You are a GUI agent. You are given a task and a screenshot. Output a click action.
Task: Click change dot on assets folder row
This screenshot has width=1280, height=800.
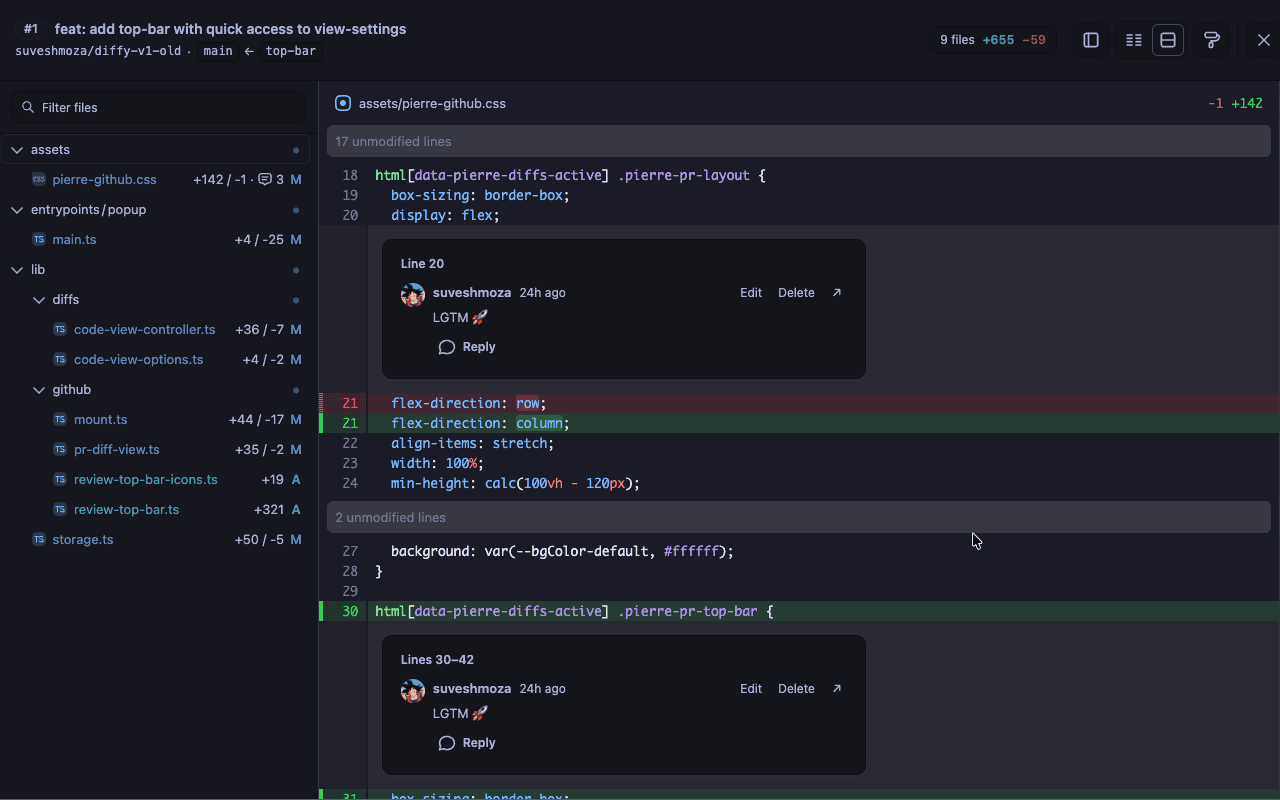(296, 150)
